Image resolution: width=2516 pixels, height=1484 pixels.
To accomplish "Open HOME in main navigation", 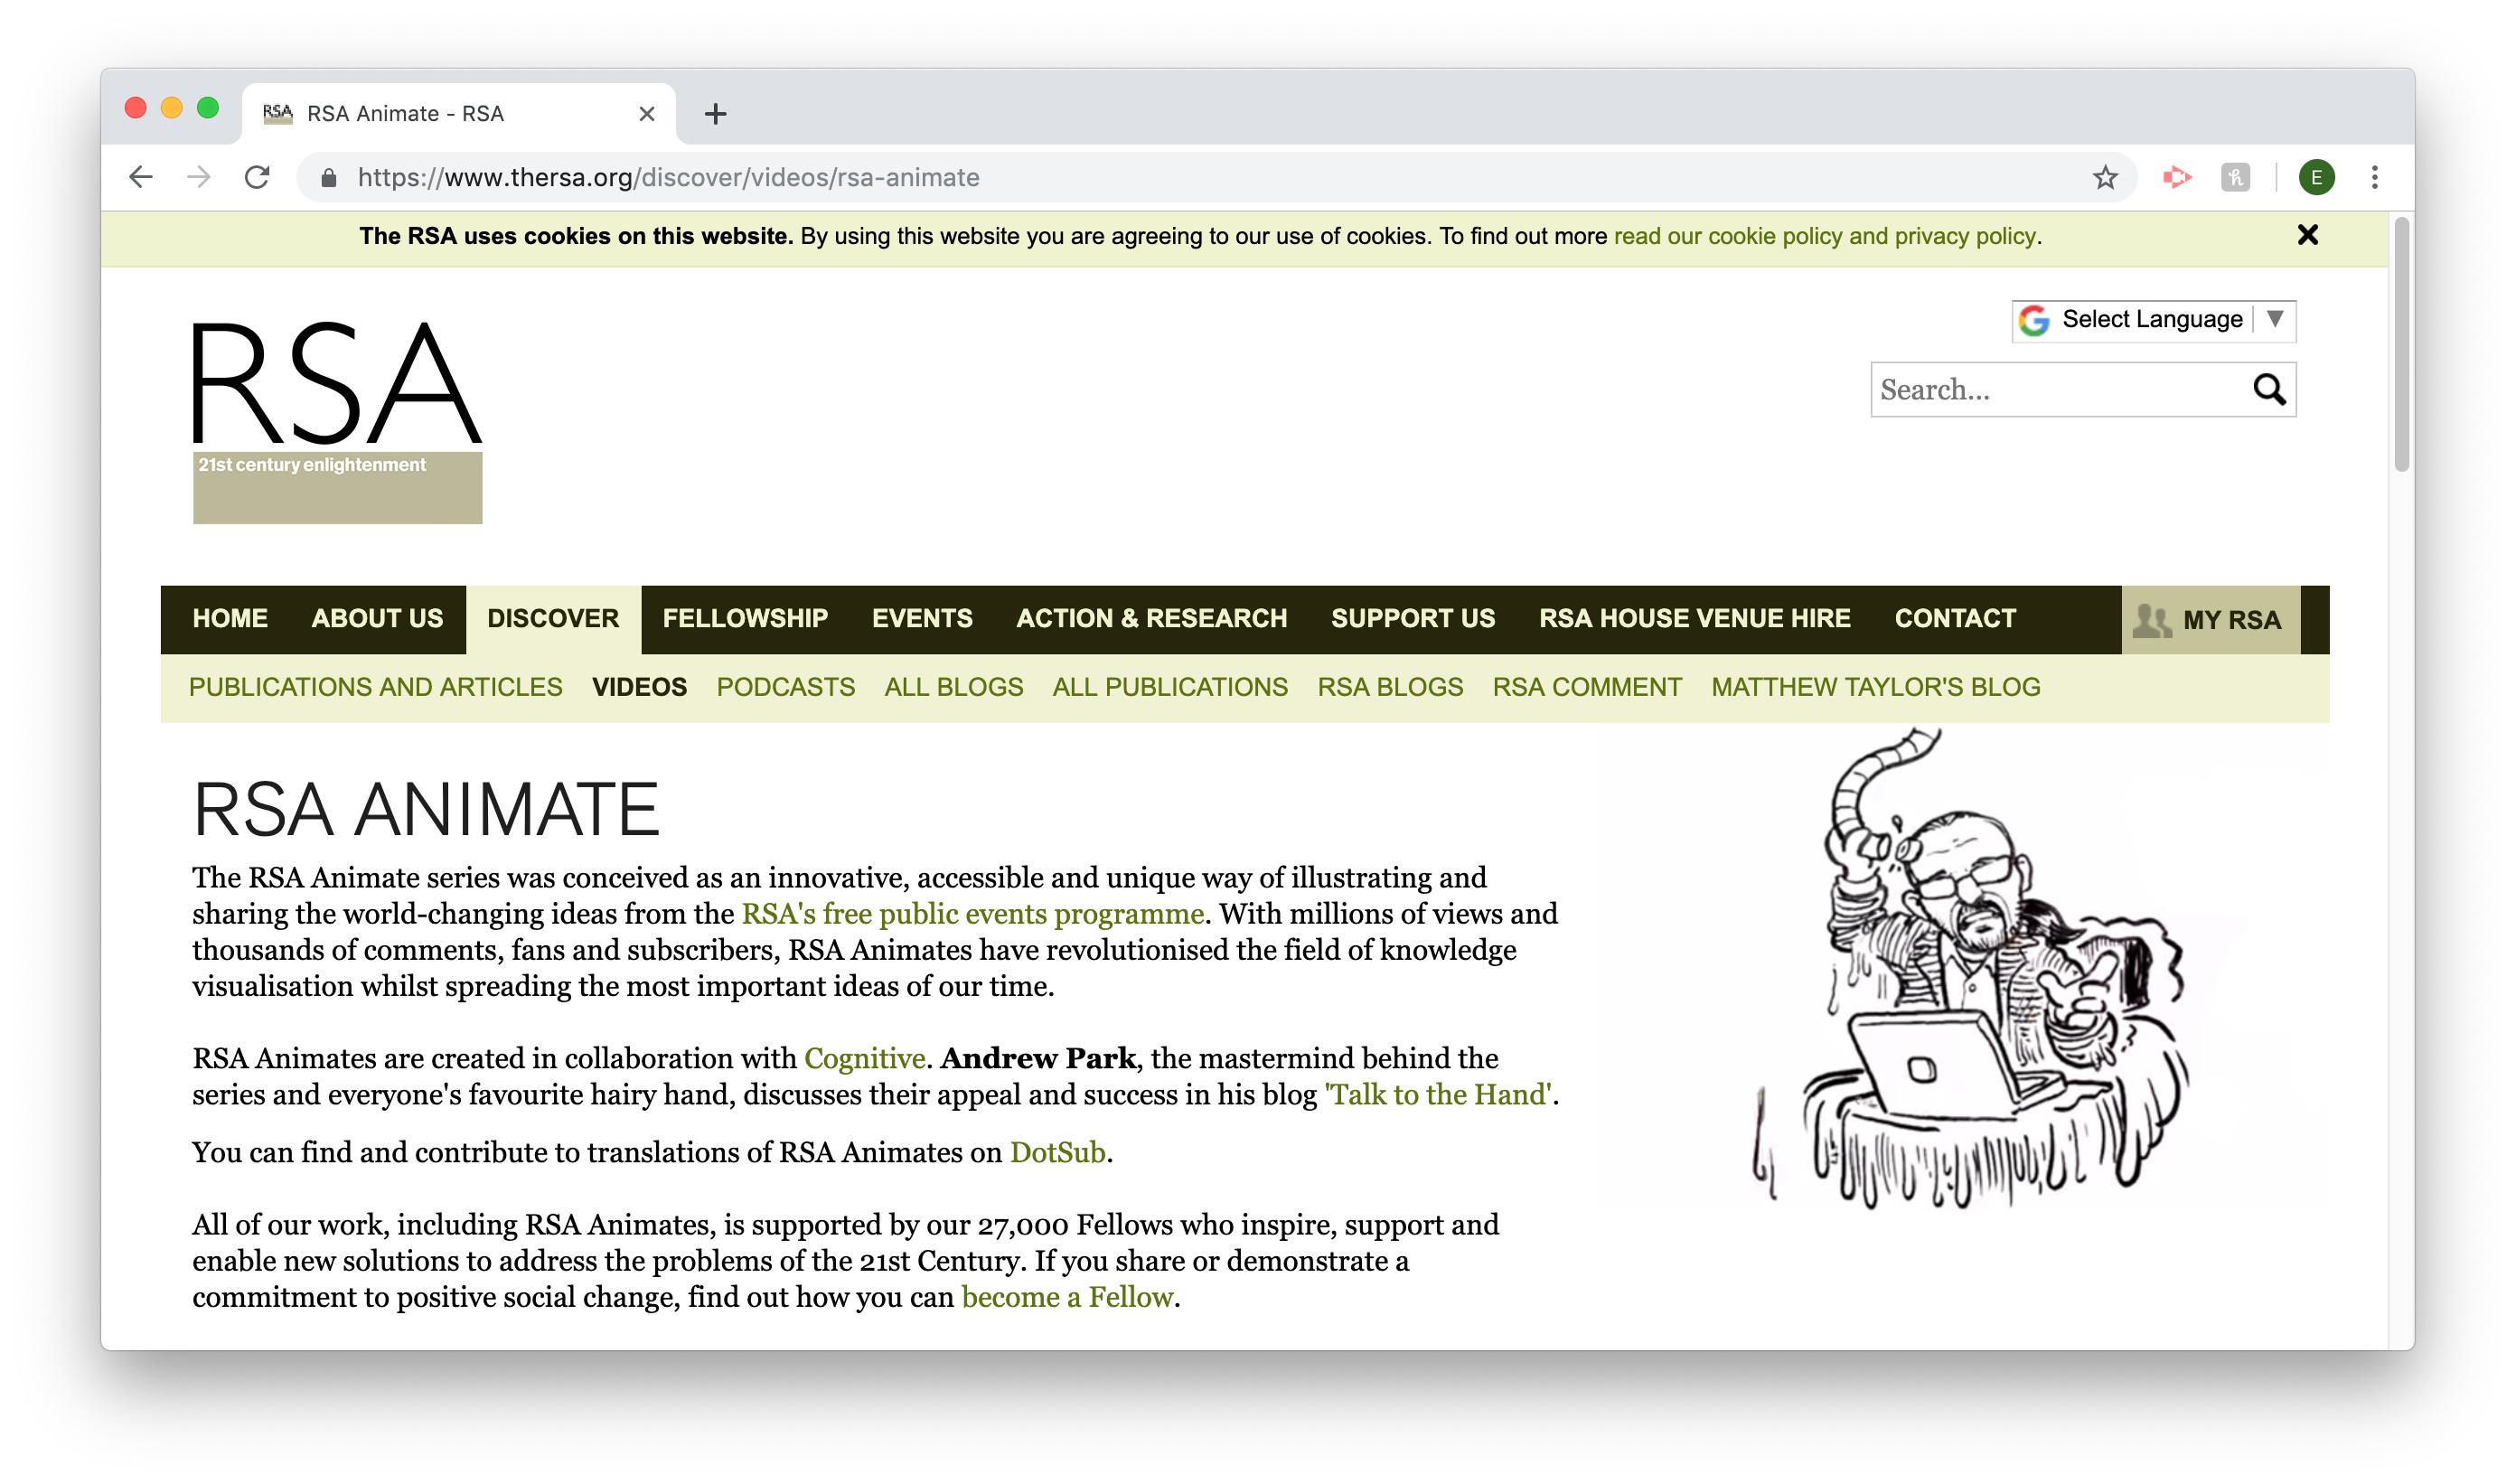I will [x=230, y=619].
